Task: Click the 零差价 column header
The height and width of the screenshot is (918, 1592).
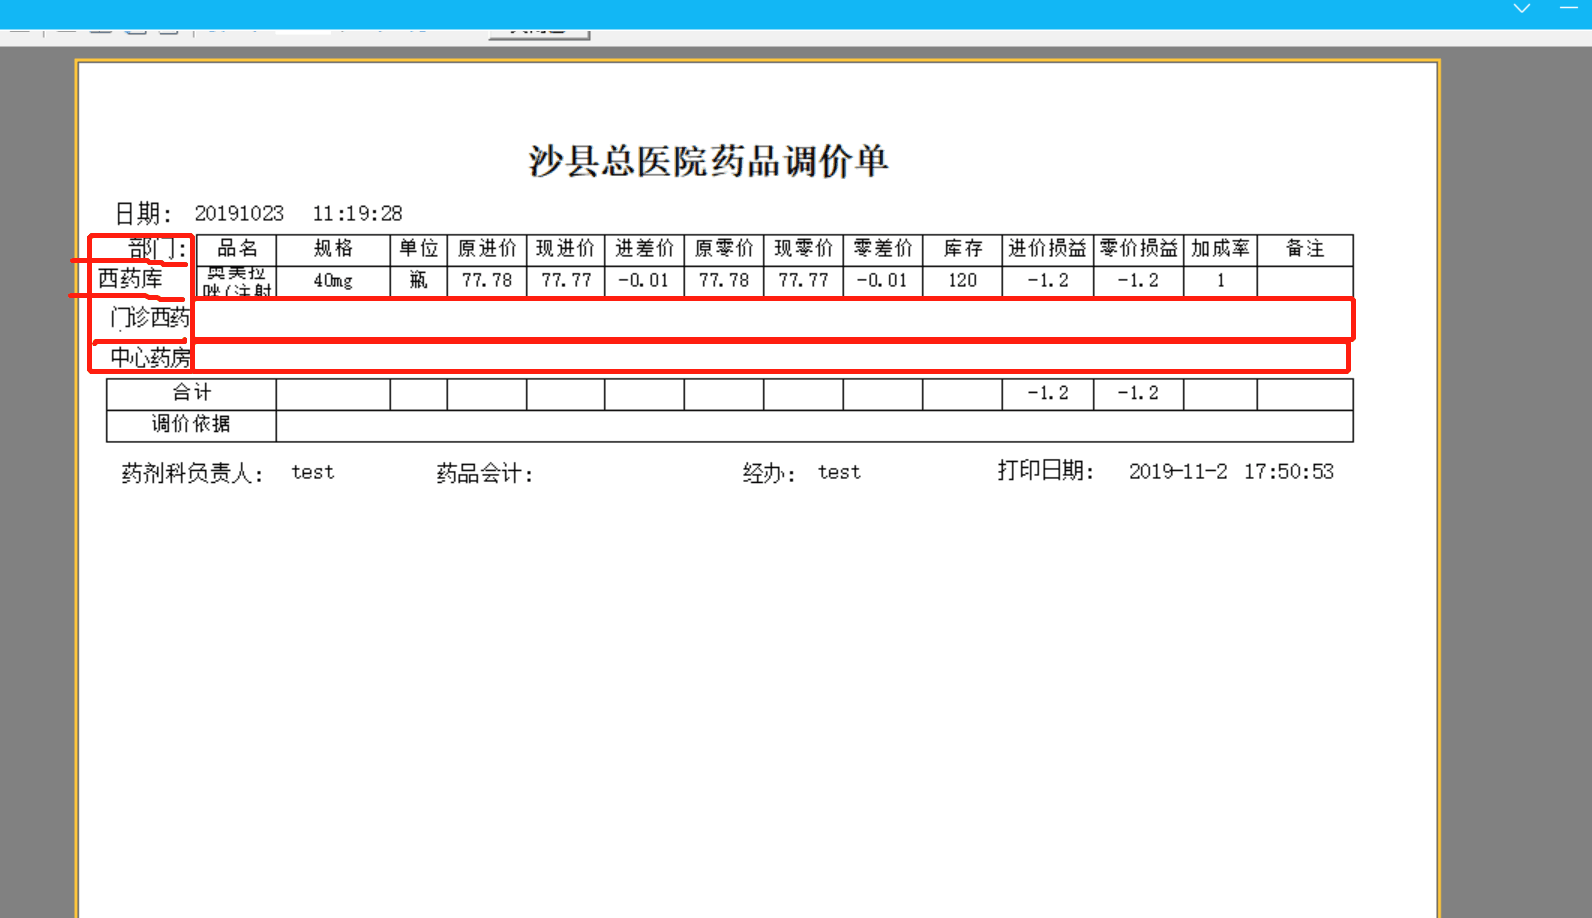Action: [x=883, y=249]
